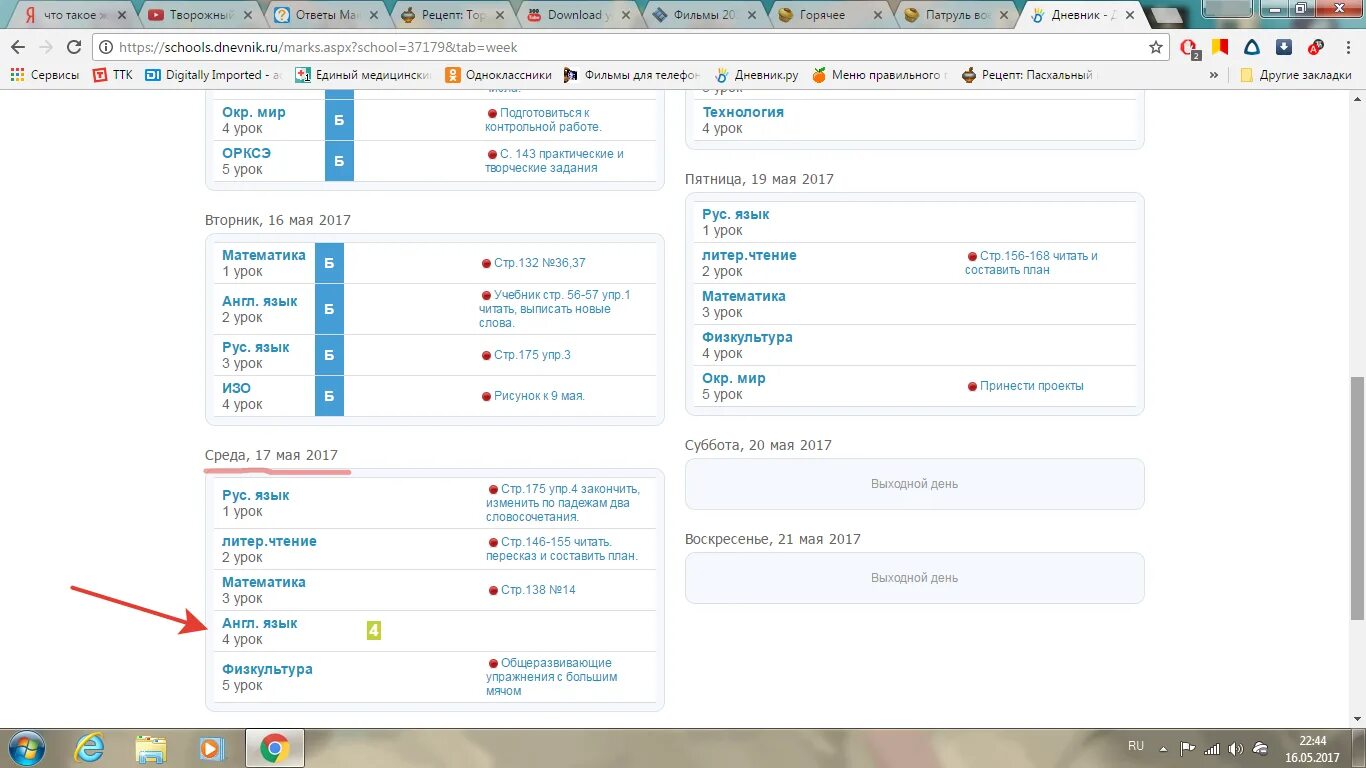Click the Б mark next to ИЗО
Viewport: 1366px width, 768px height.
pyautogui.click(x=329, y=396)
